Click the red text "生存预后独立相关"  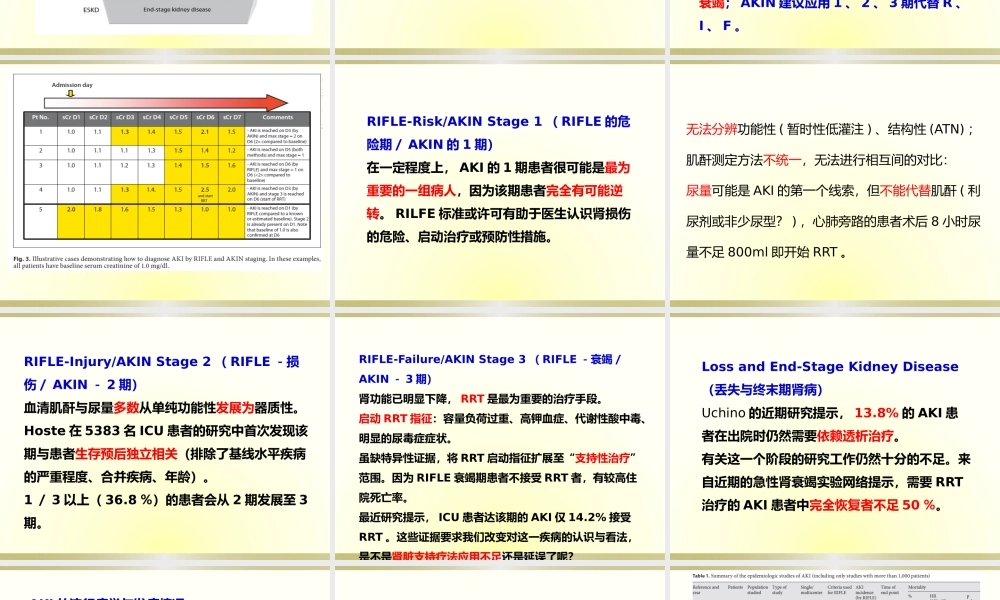(x=126, y=454)
